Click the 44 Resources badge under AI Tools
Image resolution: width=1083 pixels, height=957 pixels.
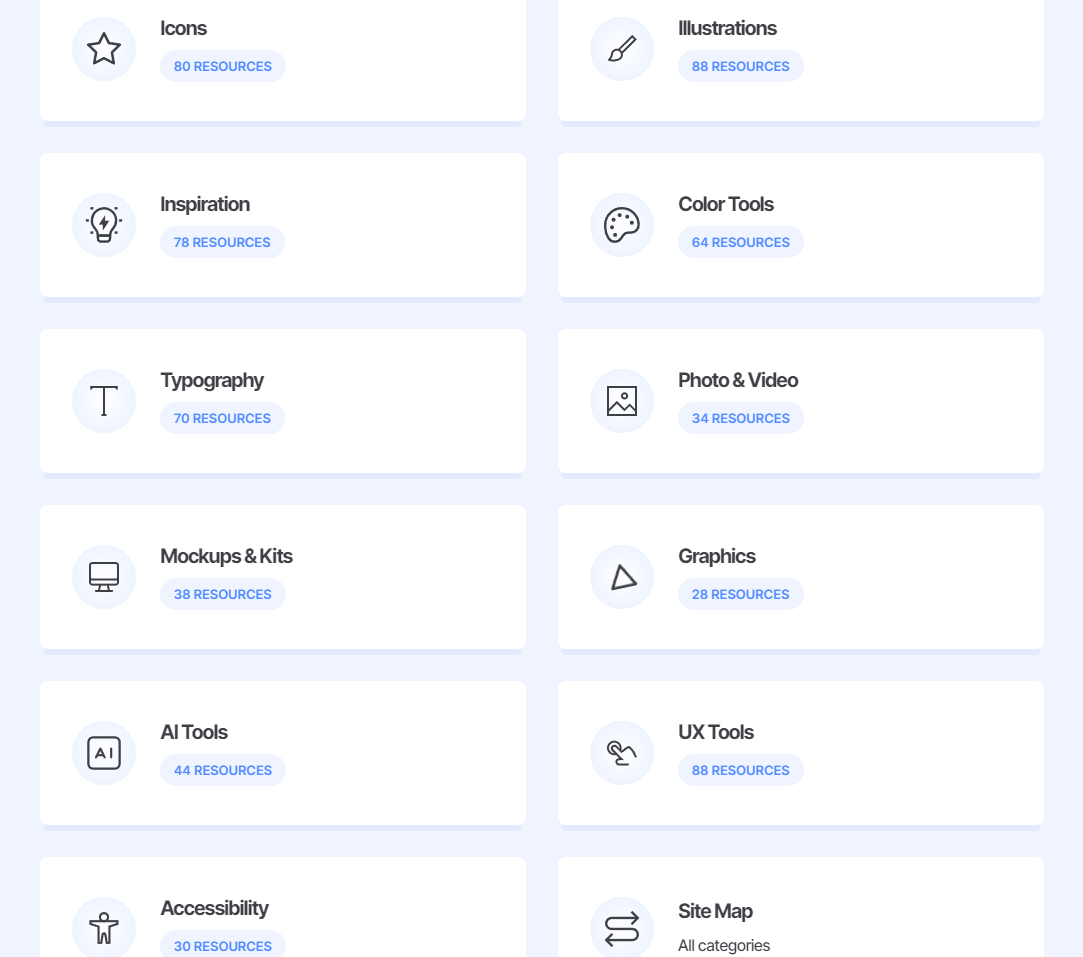(x=223, y=770)
